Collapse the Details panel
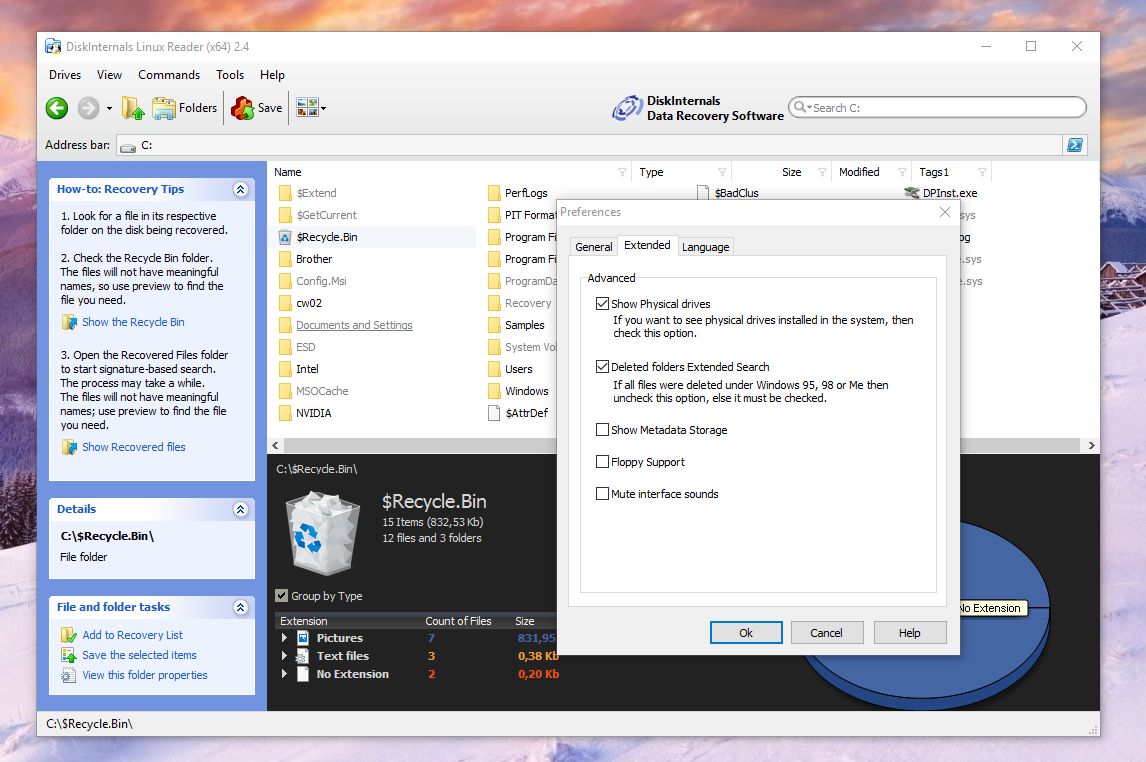 (x=240, y=509)
